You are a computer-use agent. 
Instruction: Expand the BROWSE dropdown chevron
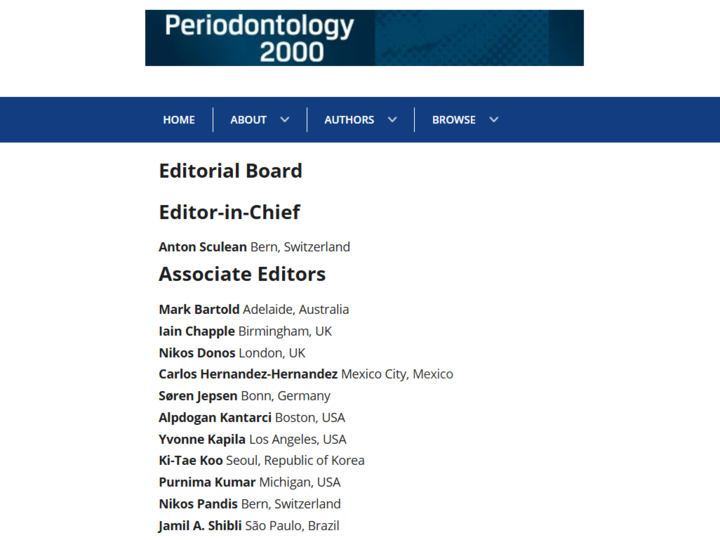pyautogui.click(x=494, y=120)
